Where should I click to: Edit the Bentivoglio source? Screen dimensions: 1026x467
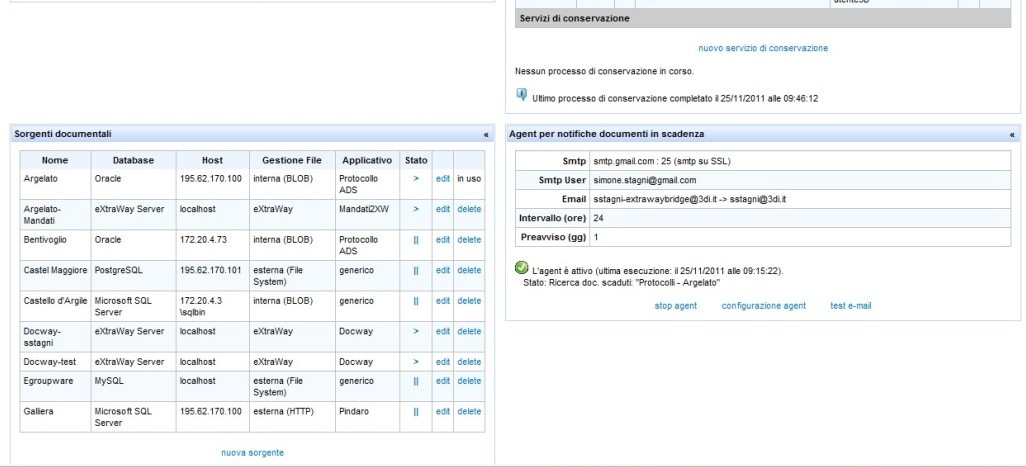coord(443,240)
